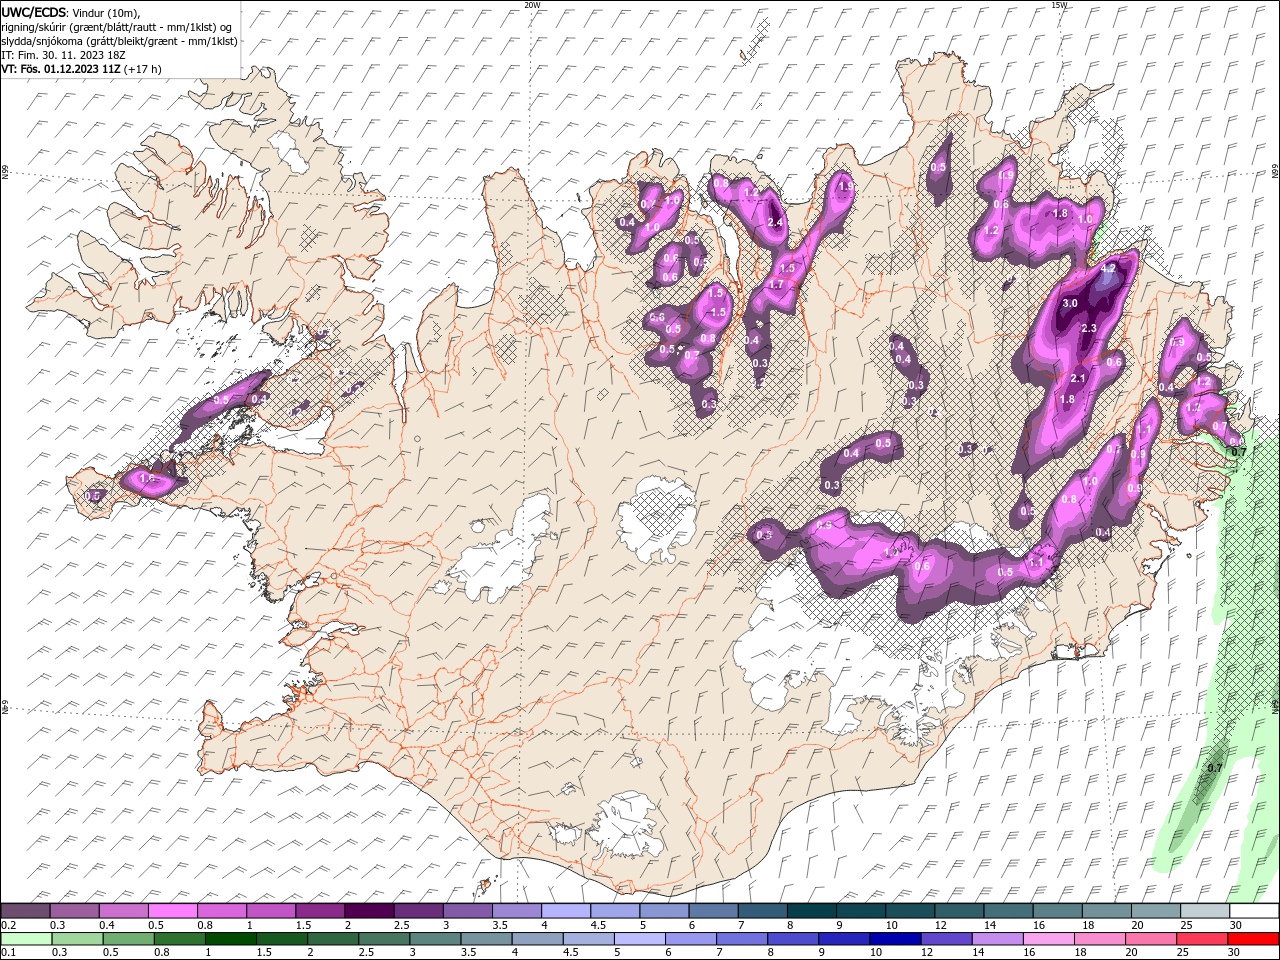The image size is (1280, 960).
Task: Pick the rain legend swatch starting at 6
Action: pos(690,939)
